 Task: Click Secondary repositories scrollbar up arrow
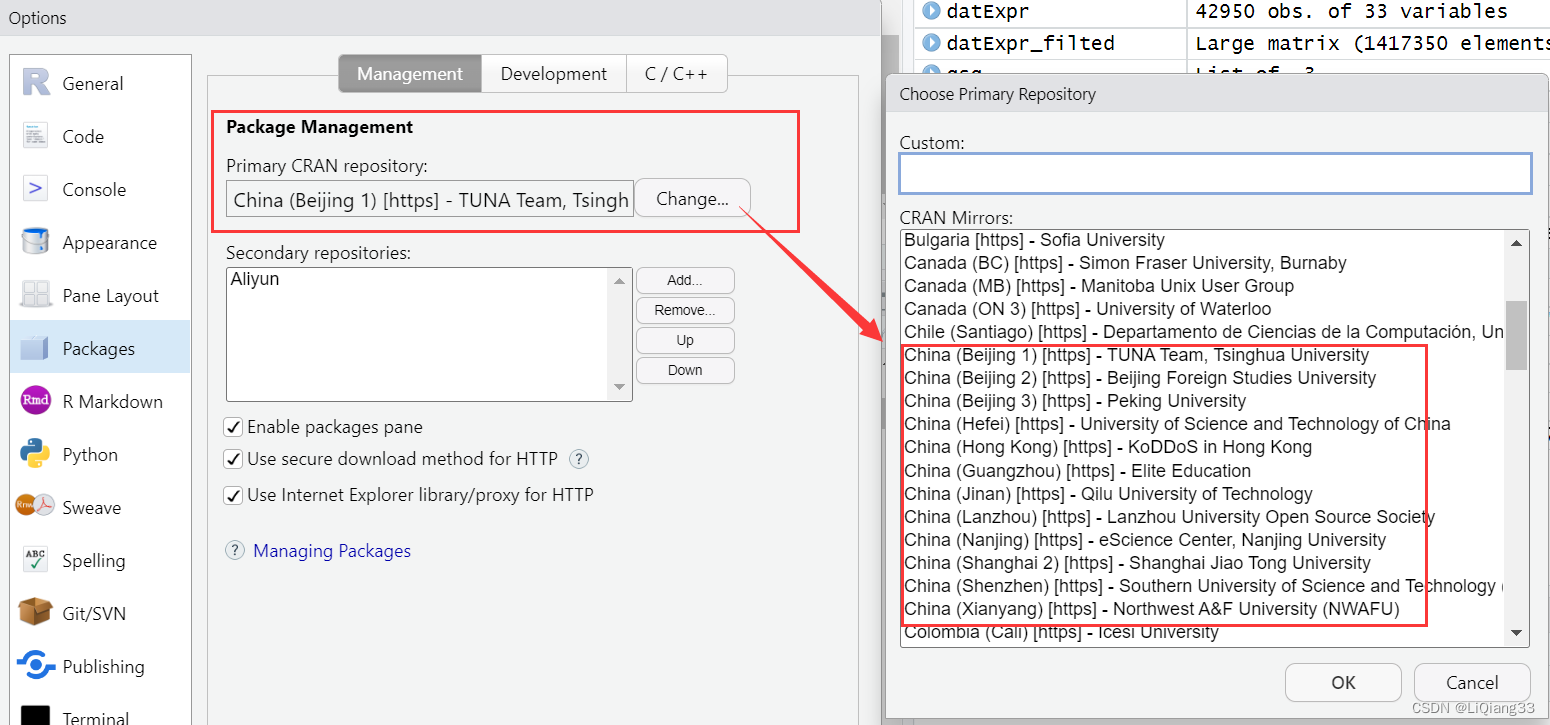(620, 281)
